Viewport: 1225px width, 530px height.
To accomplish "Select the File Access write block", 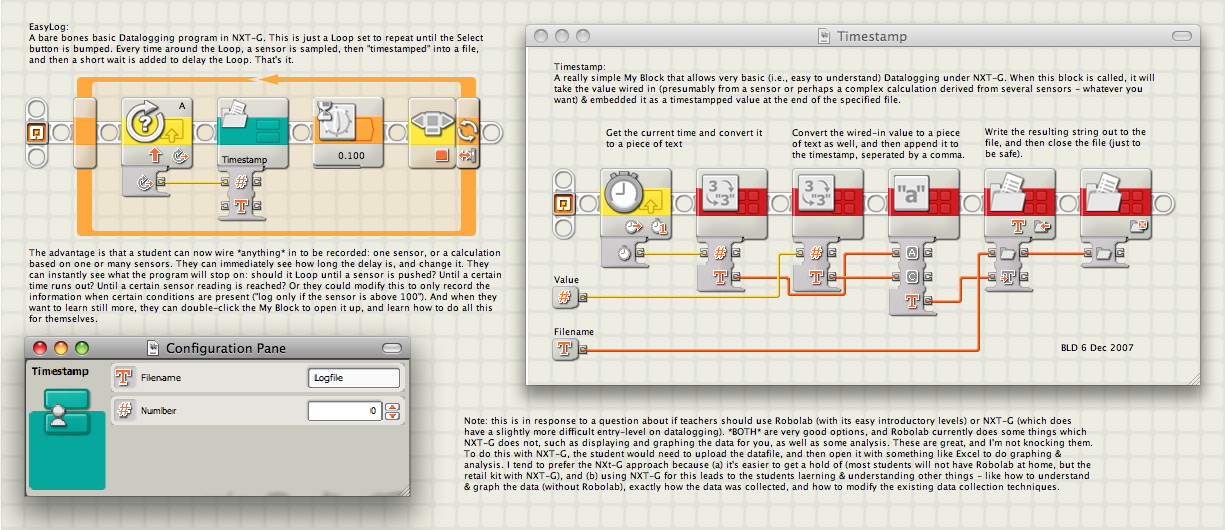I will pyautogui.click(x=1020, y=202).
